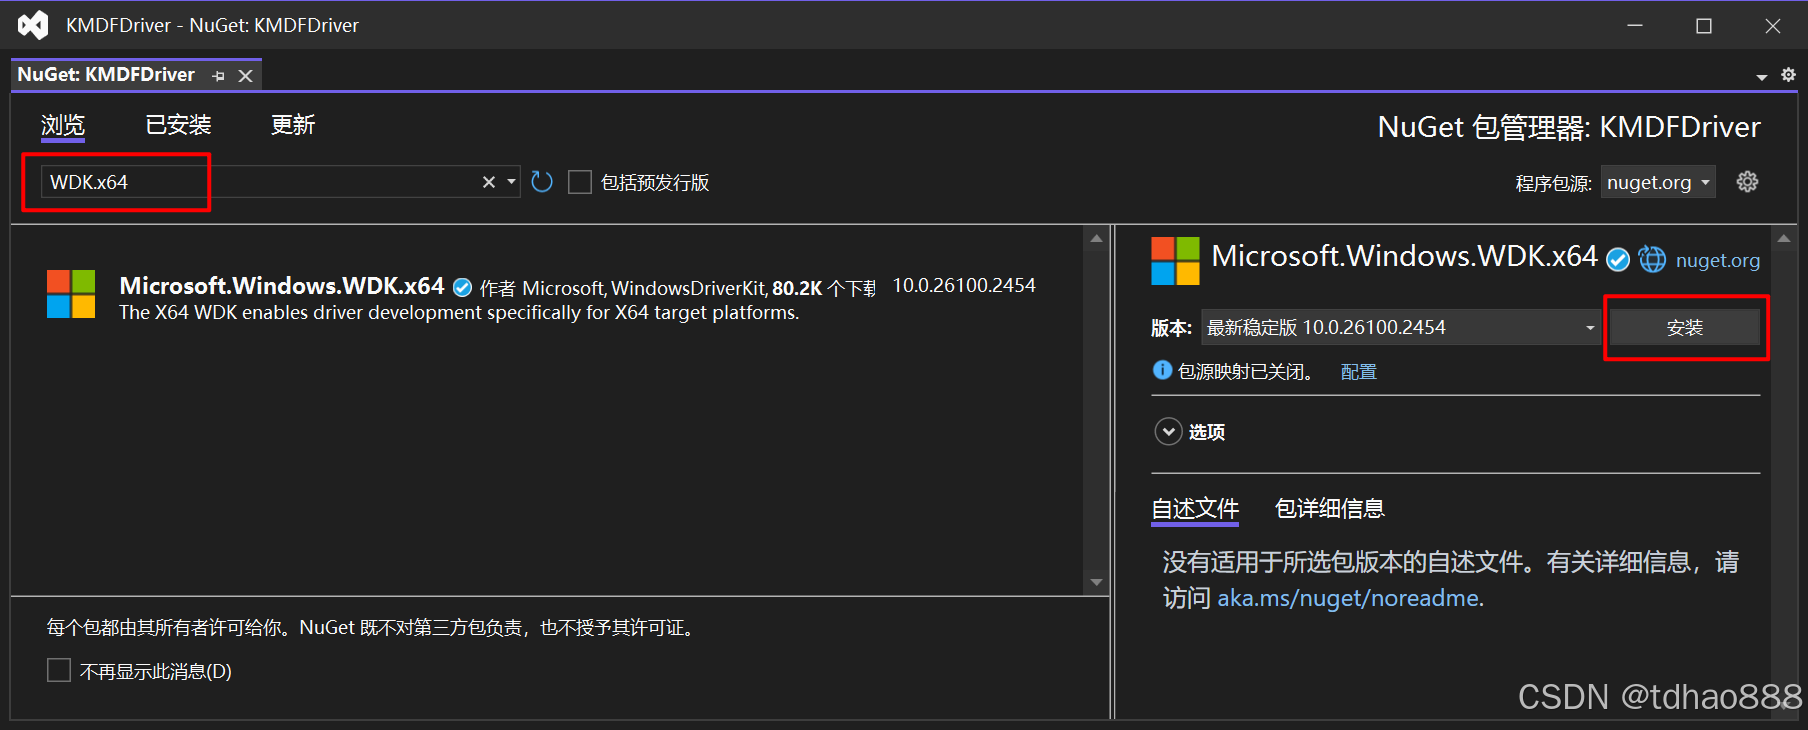Refresh the package search results
Image resolution: width=1808 pixels, height=730 pixels.
(x=542, y=182)
